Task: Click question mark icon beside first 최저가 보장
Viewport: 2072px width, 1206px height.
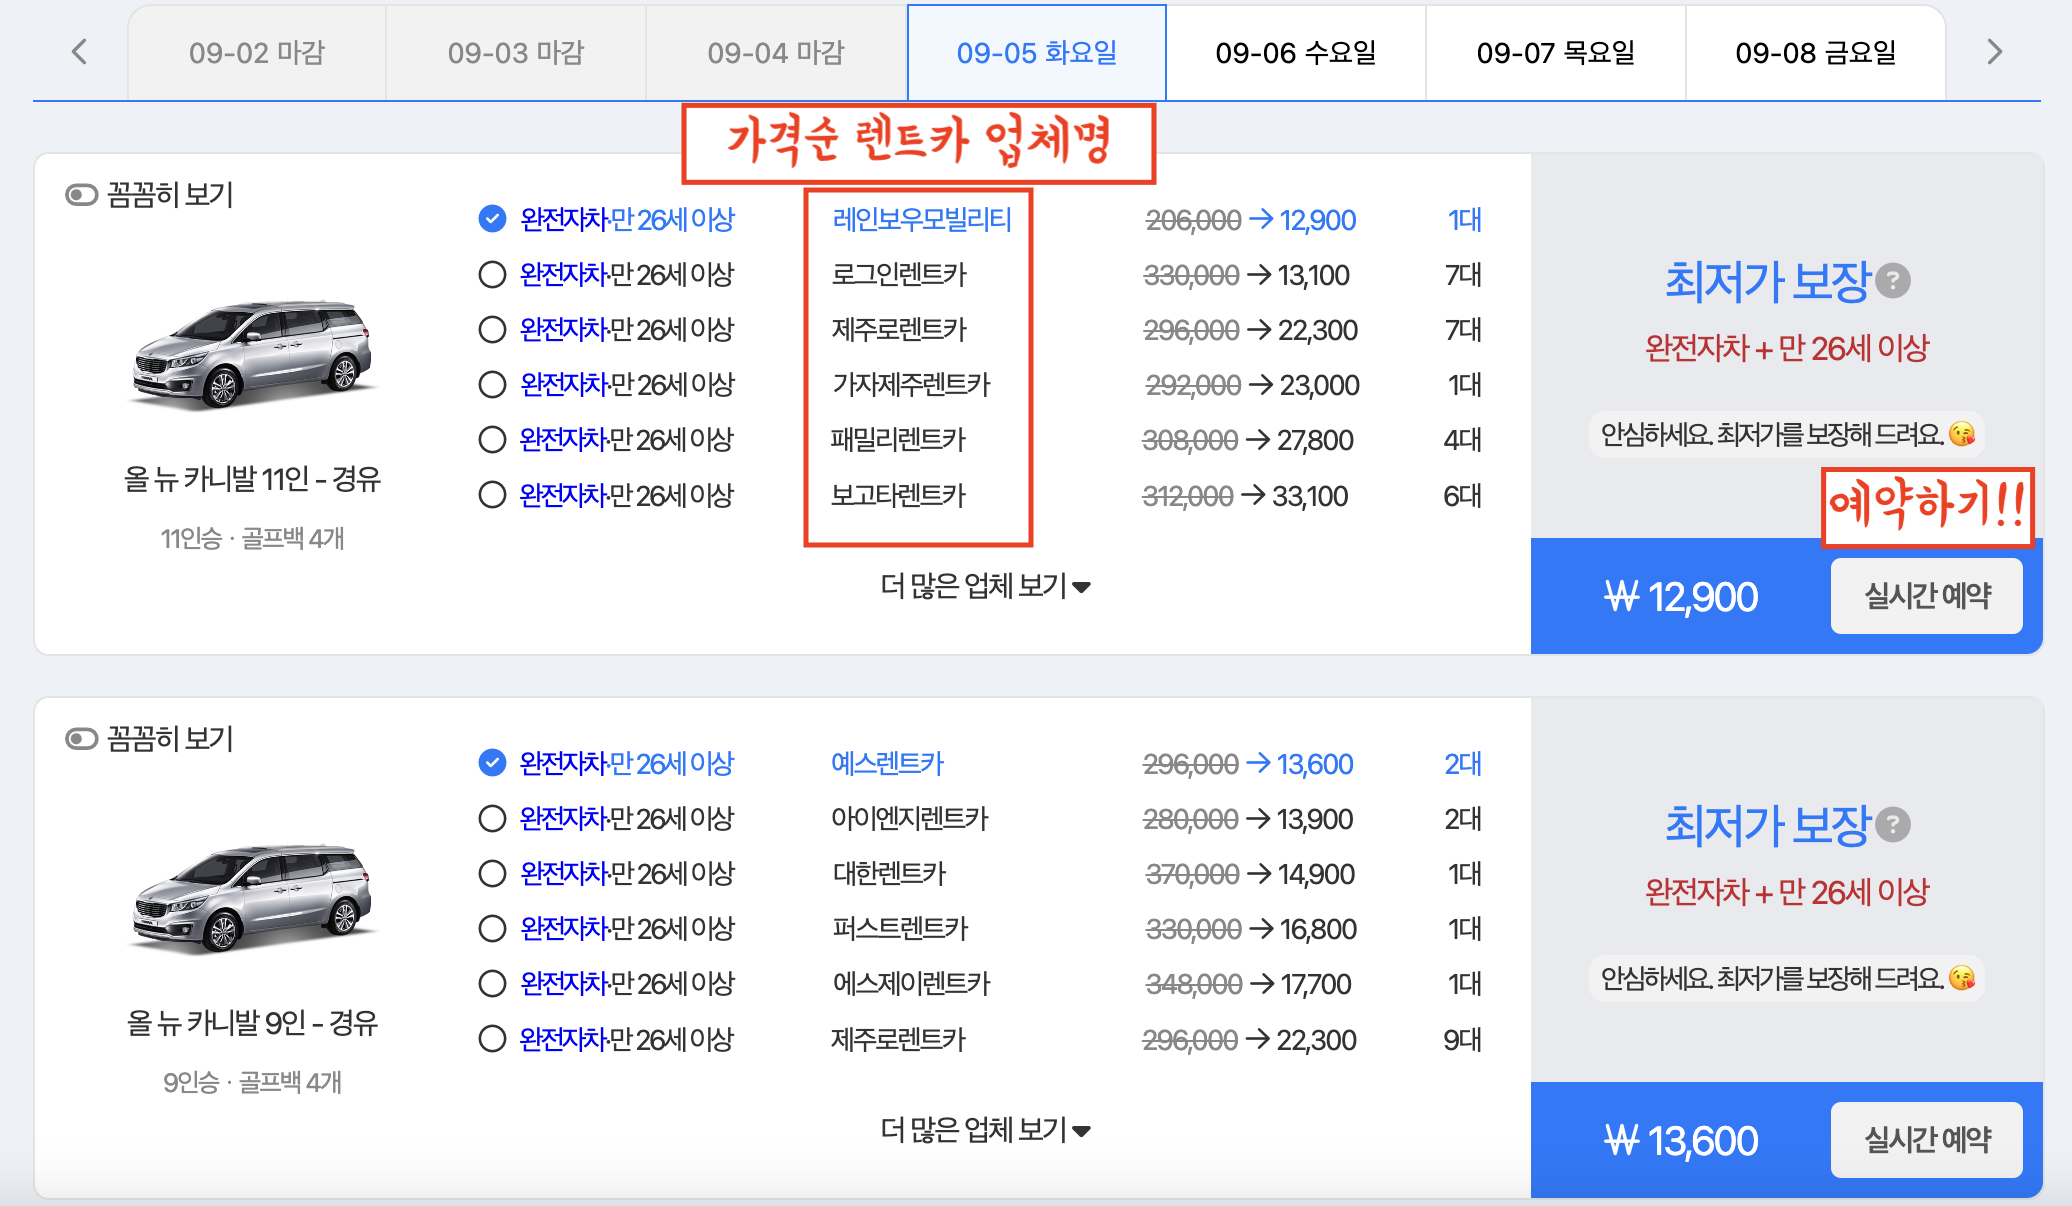Action: (x=1892, y=281)
